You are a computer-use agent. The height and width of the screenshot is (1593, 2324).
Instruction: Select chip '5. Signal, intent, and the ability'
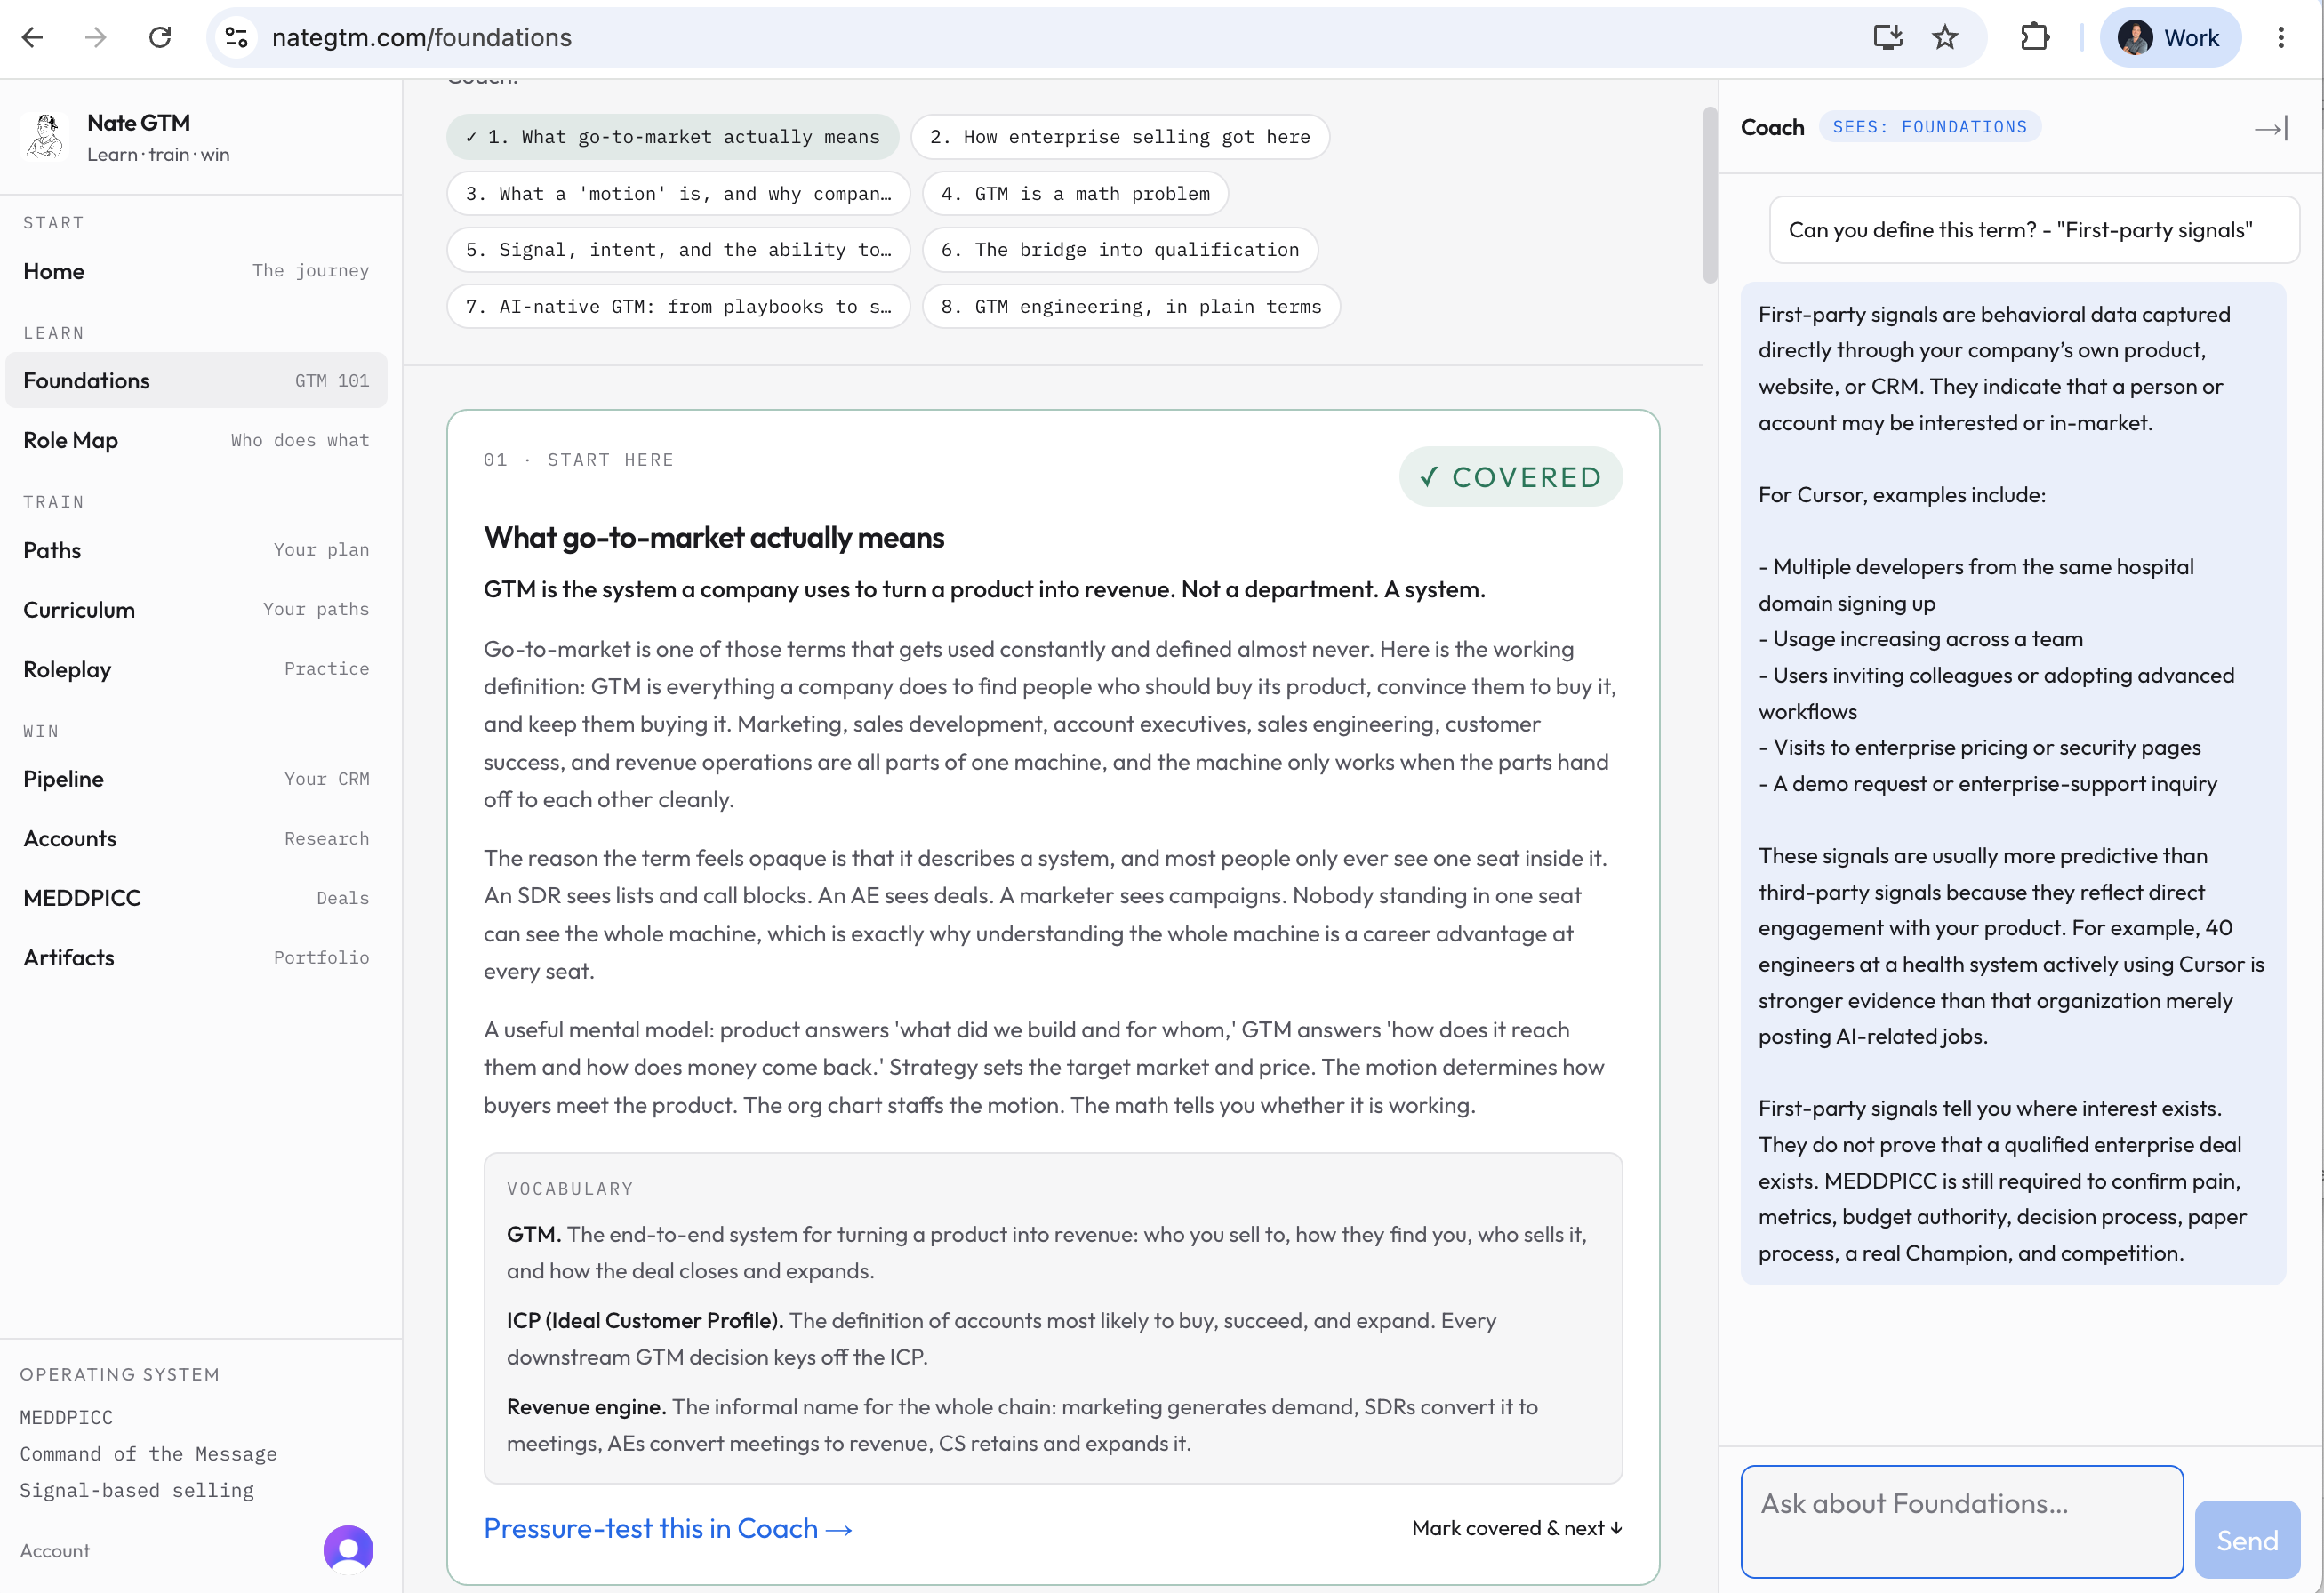678,250
